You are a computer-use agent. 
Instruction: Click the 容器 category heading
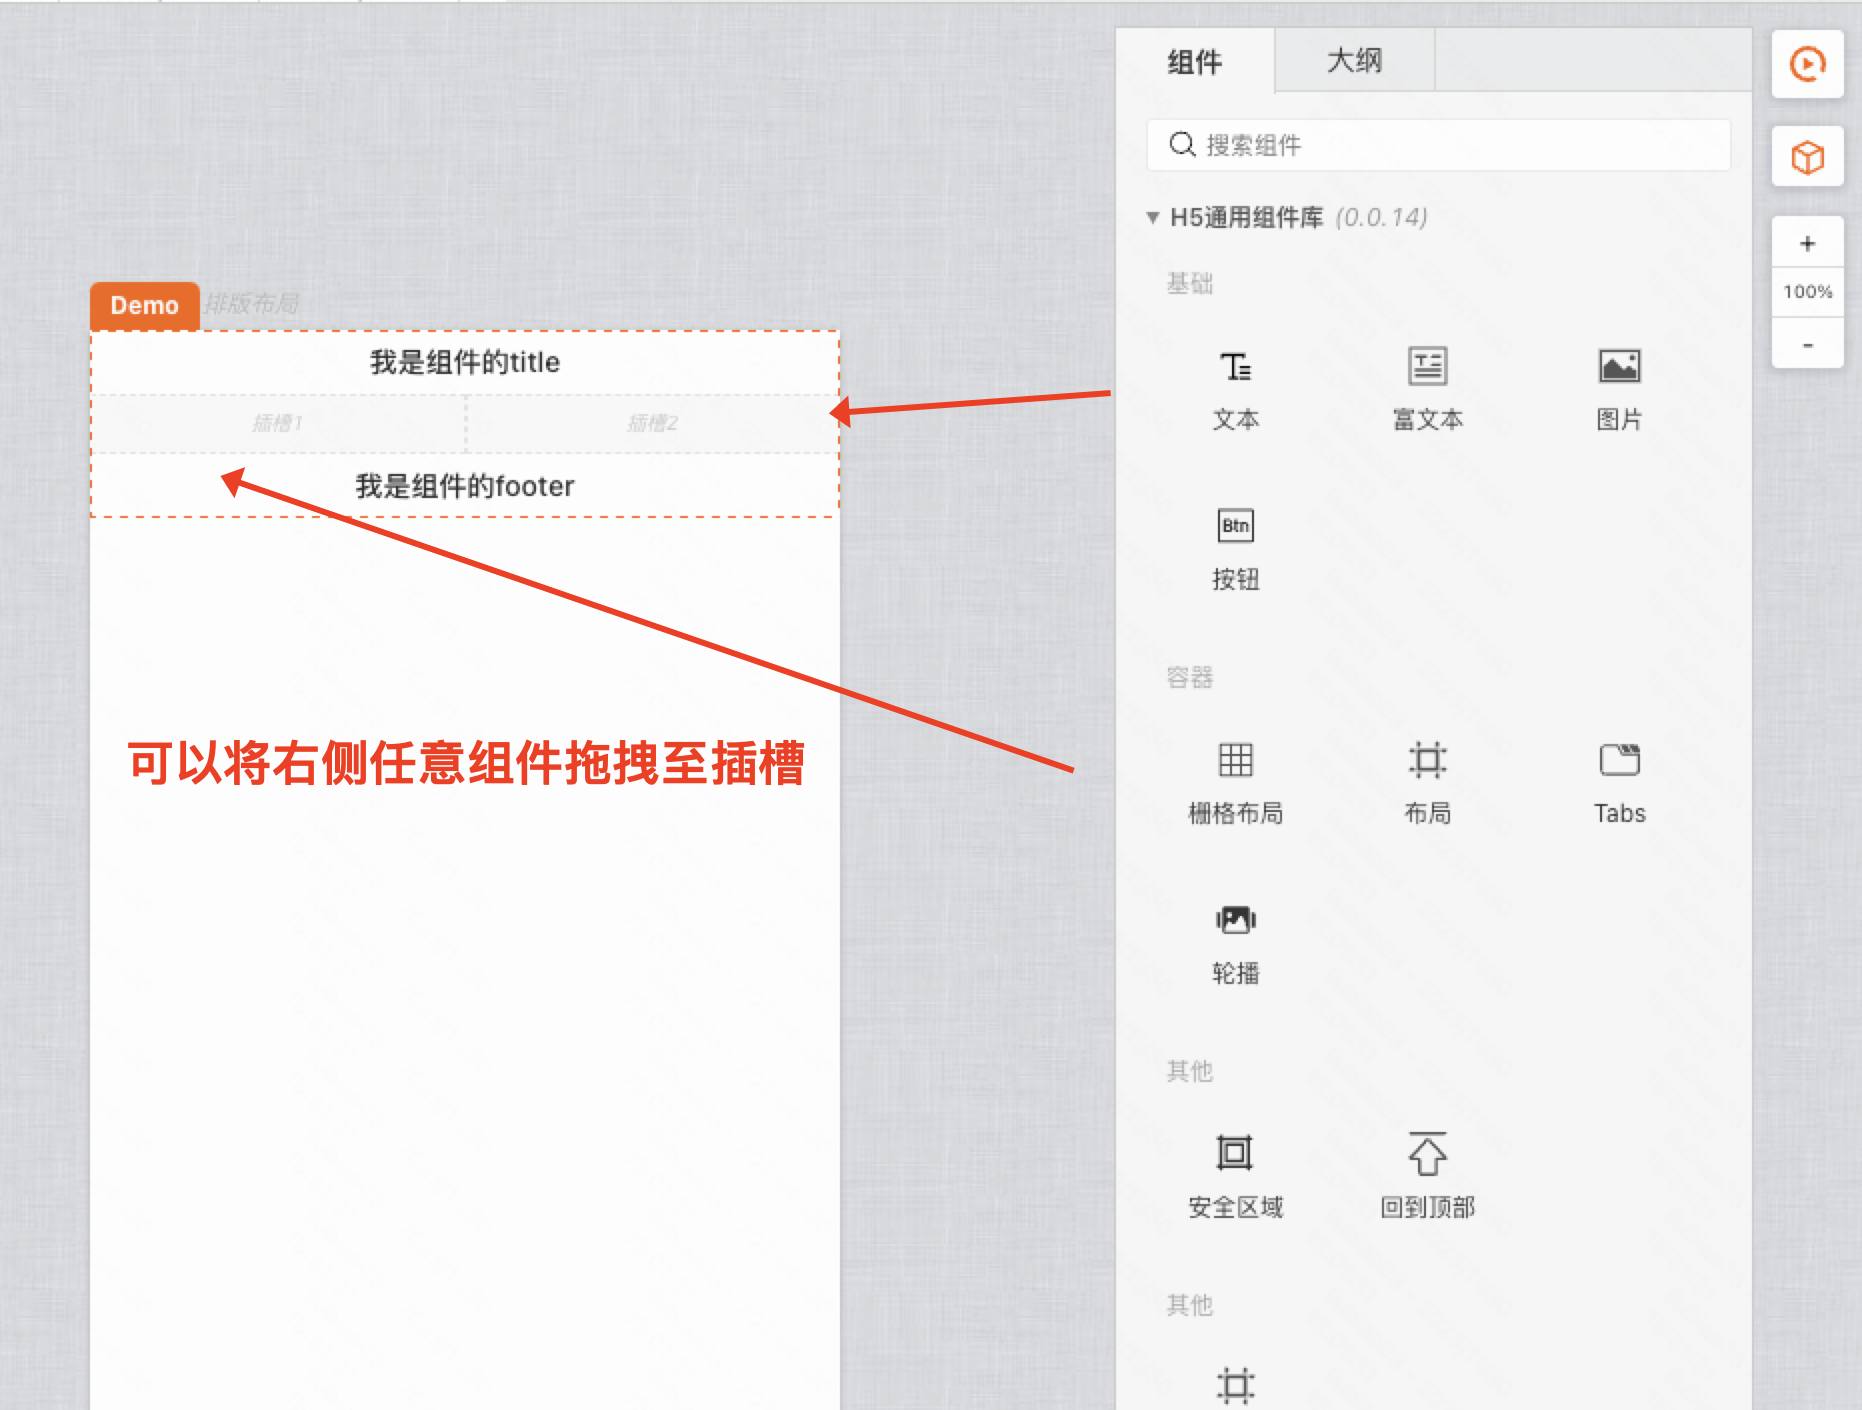click(1190, 678)
